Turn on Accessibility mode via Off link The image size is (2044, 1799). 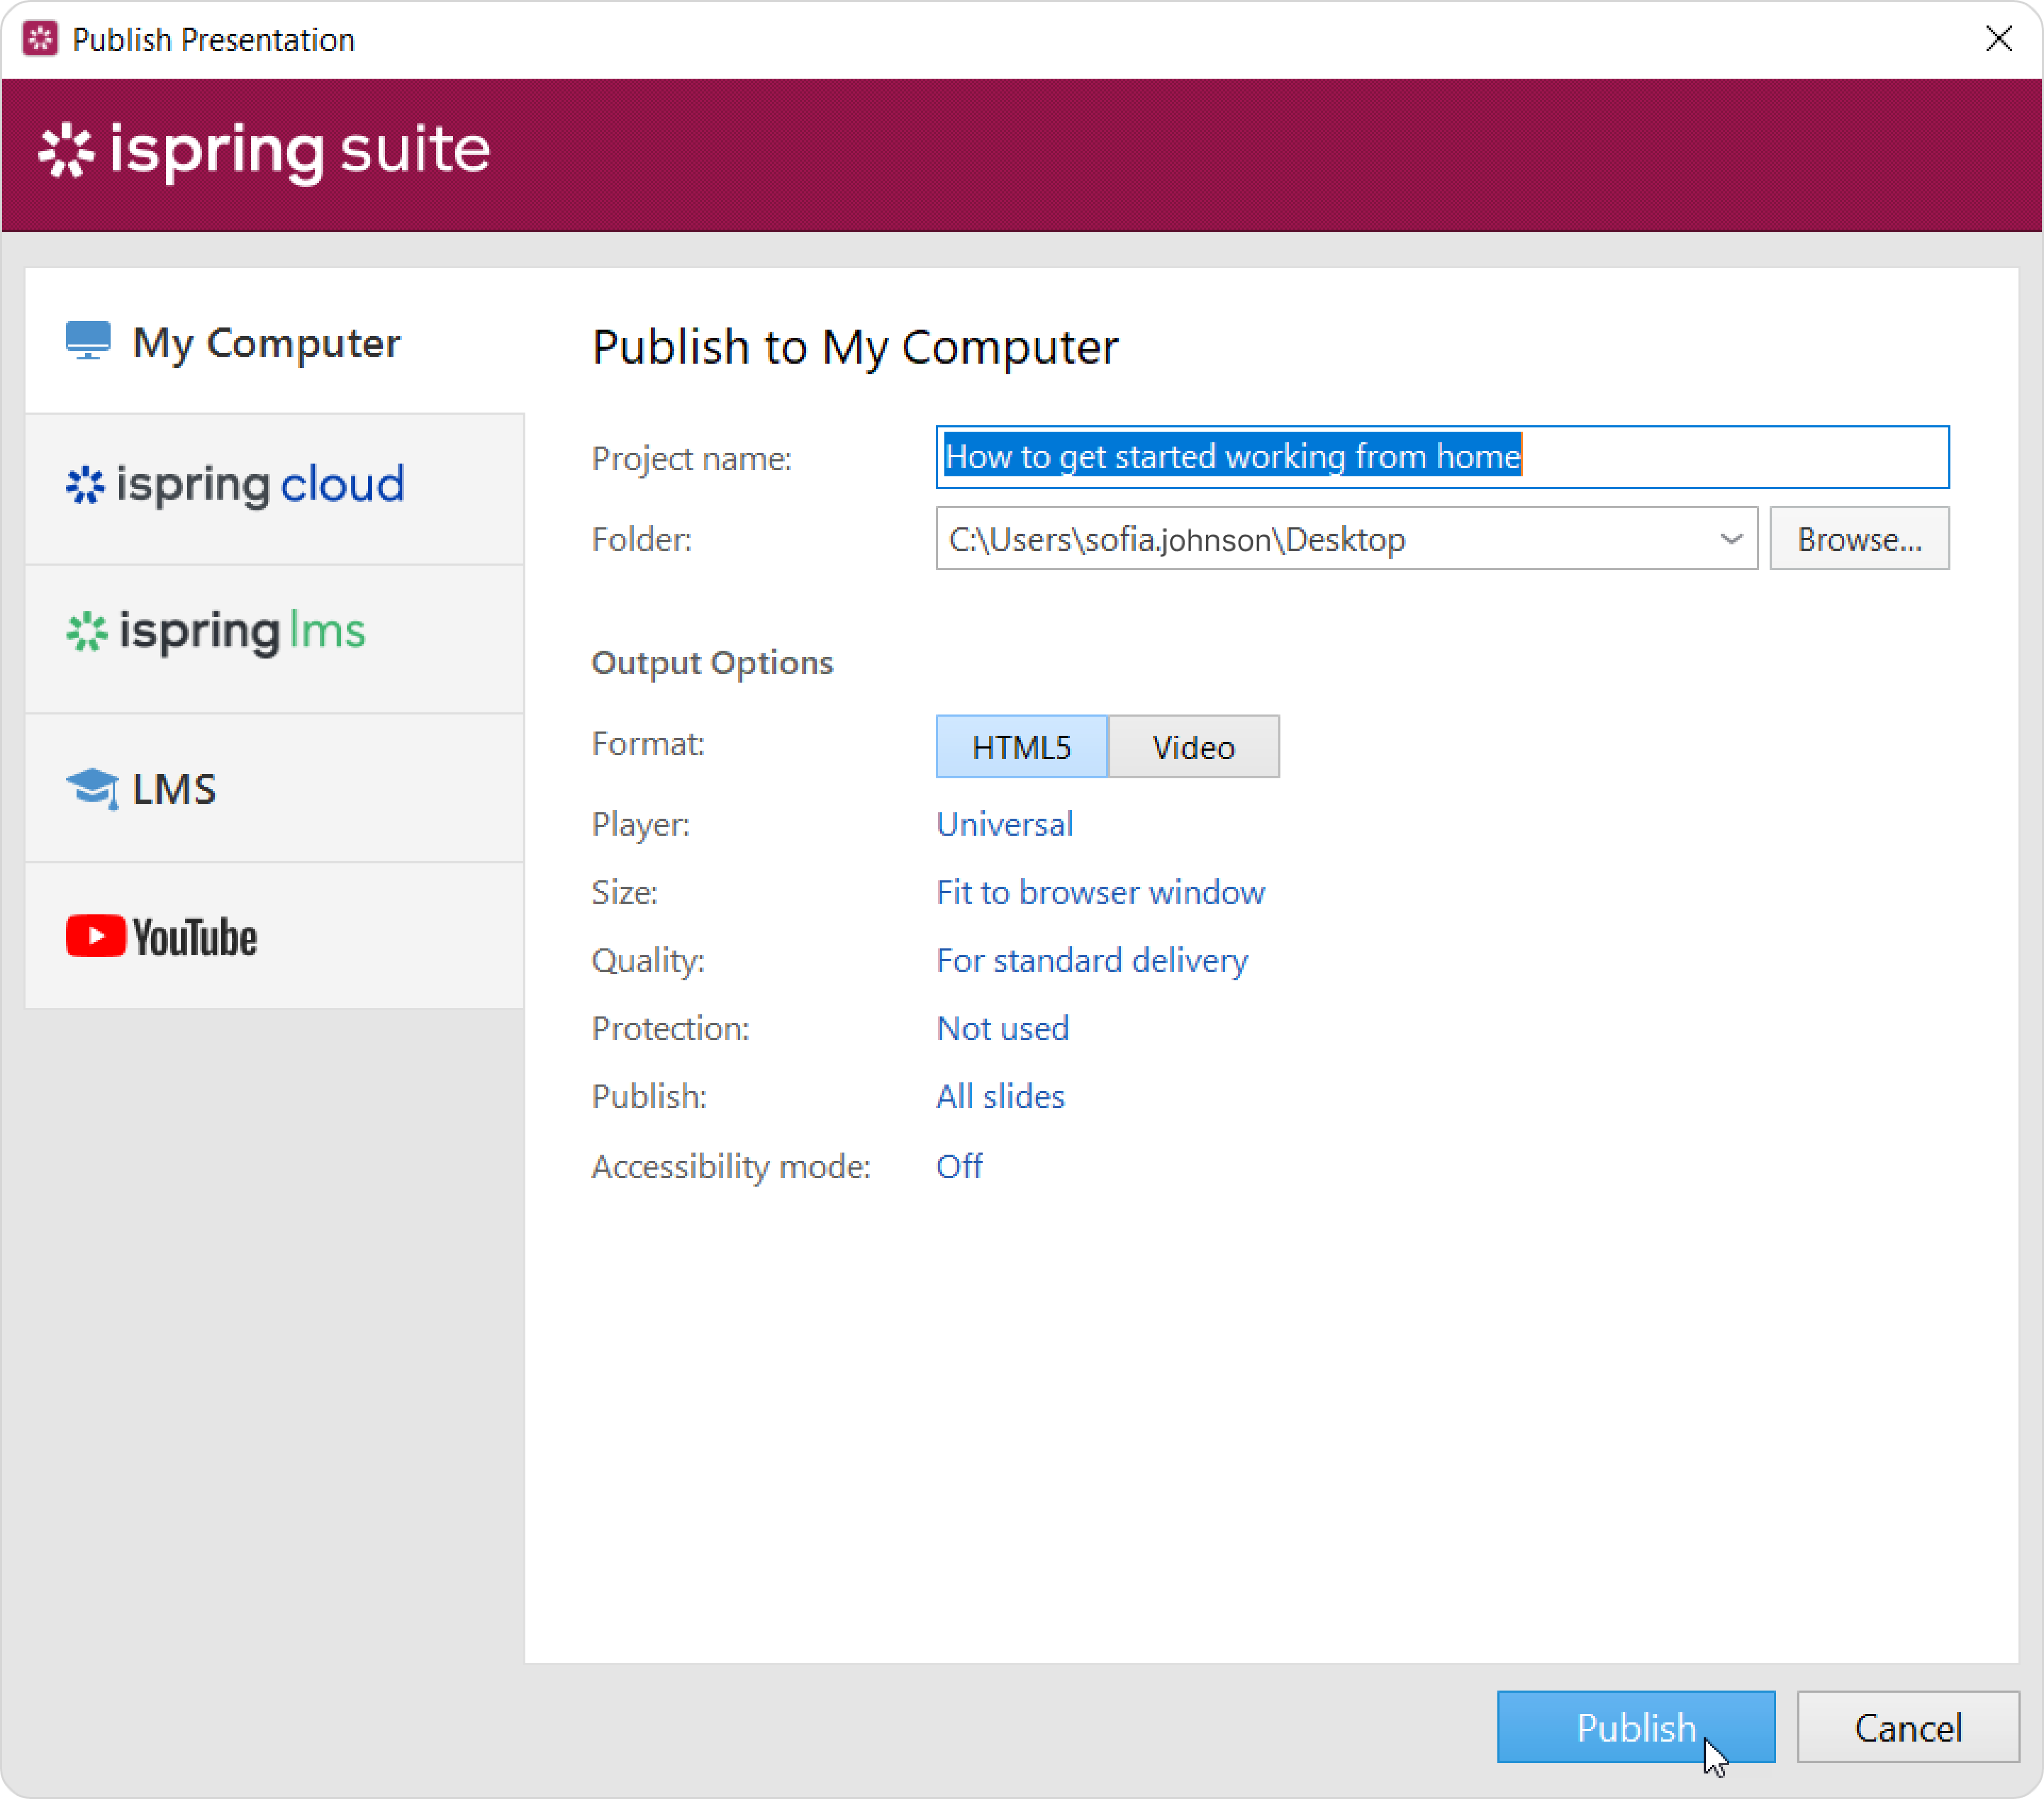pyautogui.click(x=959, y=1166)
